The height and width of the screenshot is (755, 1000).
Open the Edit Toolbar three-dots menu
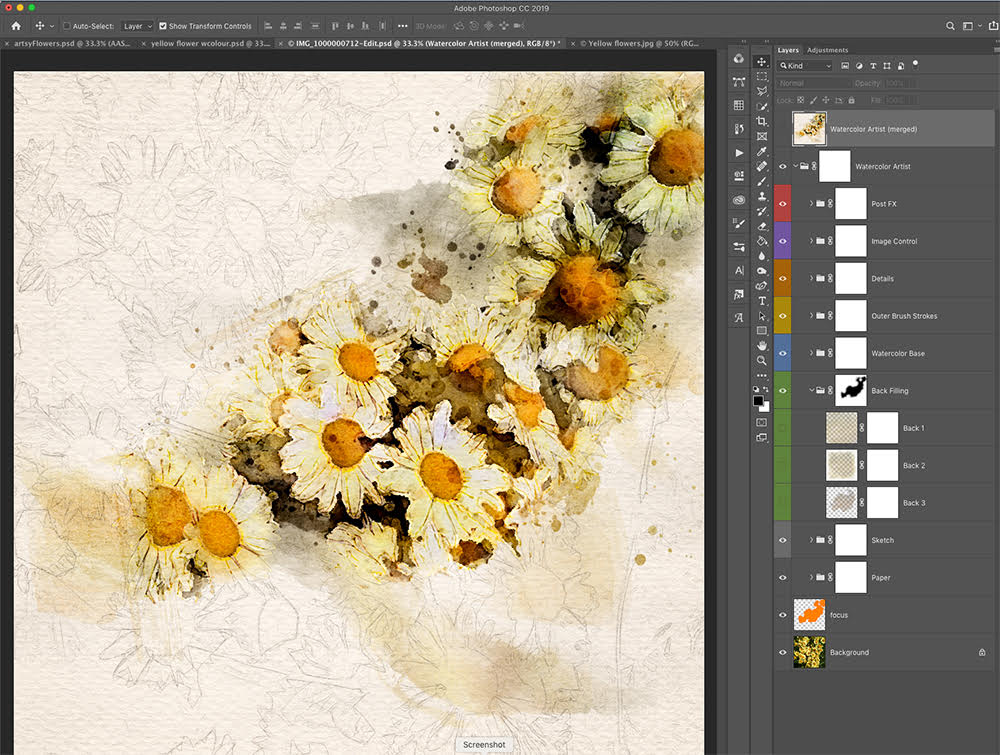pyautogui.click(x=761, y=376)
